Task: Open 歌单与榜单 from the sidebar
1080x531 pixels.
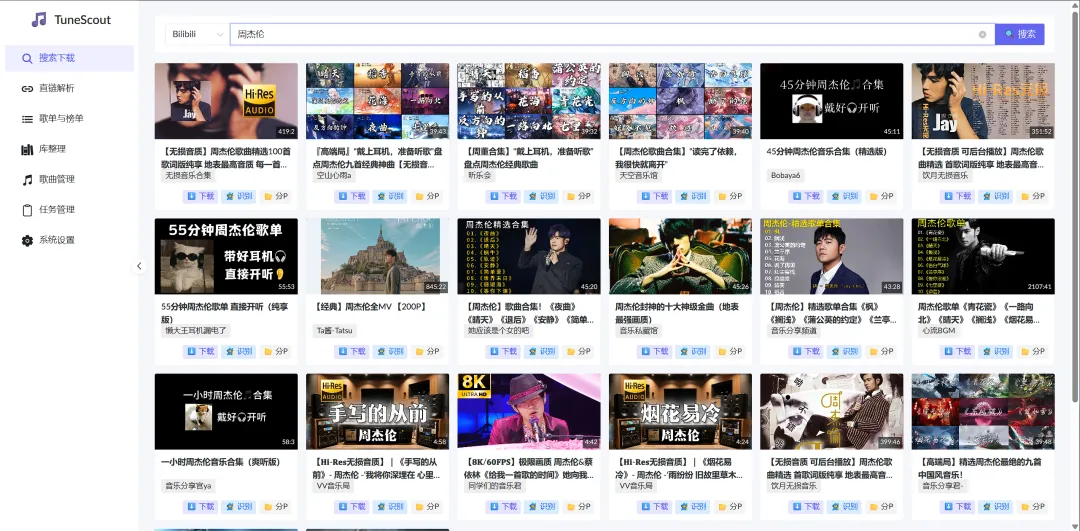Action: click(70, 118)
